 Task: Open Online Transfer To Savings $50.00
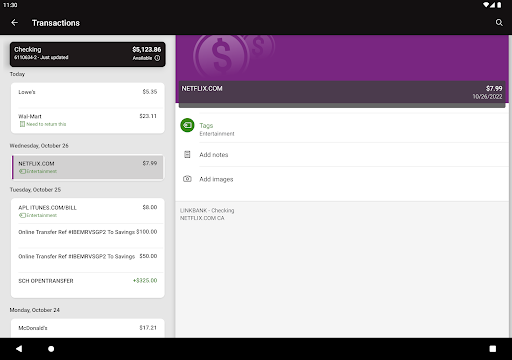[88, 260]
